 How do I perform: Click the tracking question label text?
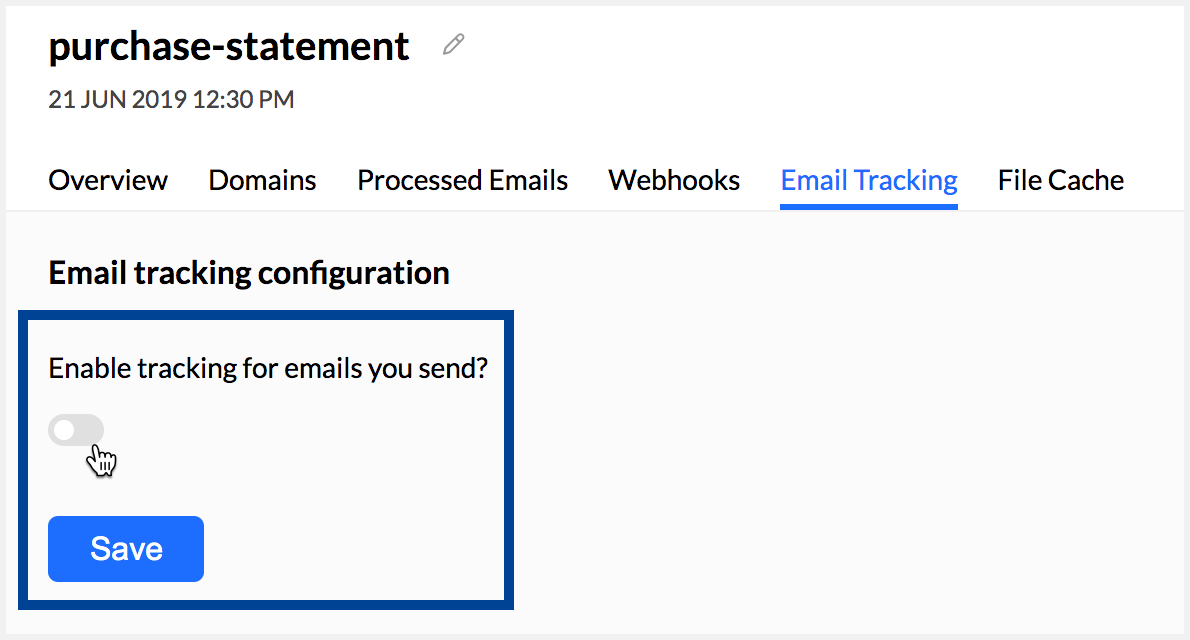tap(268, 368)
